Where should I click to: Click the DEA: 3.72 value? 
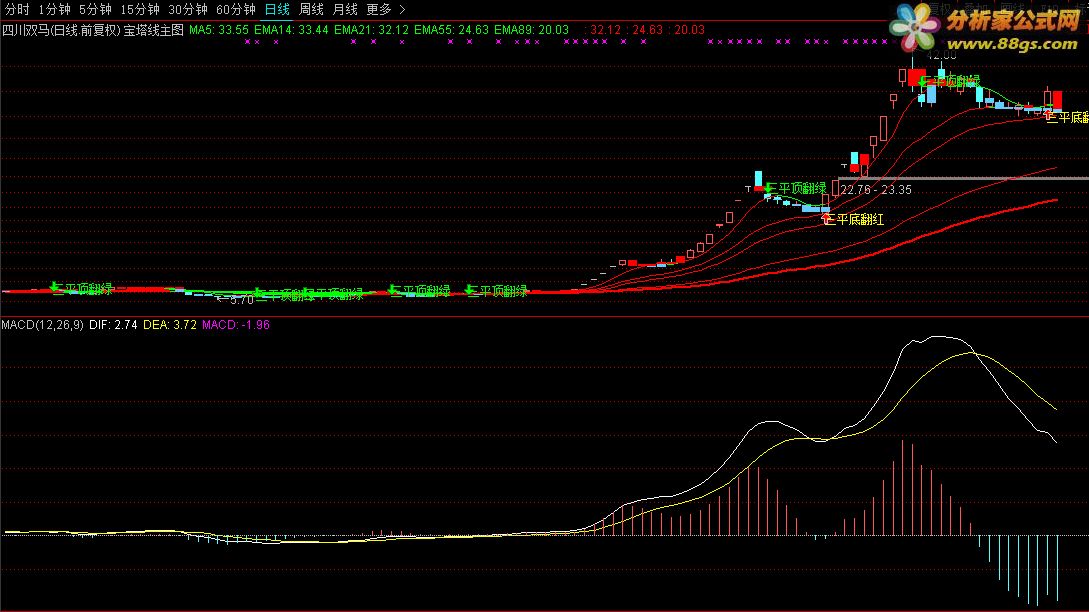pyautogui.click(x=169, y=324)
